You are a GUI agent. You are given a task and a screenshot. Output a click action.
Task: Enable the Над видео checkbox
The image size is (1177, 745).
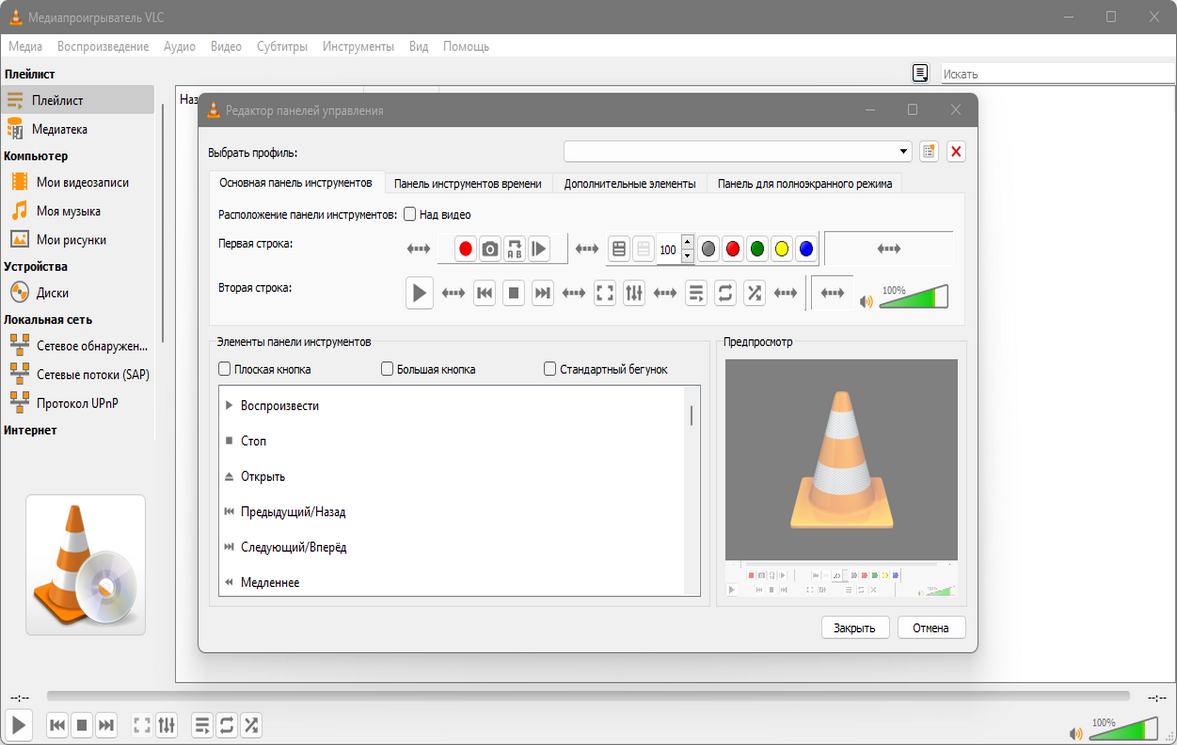click(x=410, y=214)
